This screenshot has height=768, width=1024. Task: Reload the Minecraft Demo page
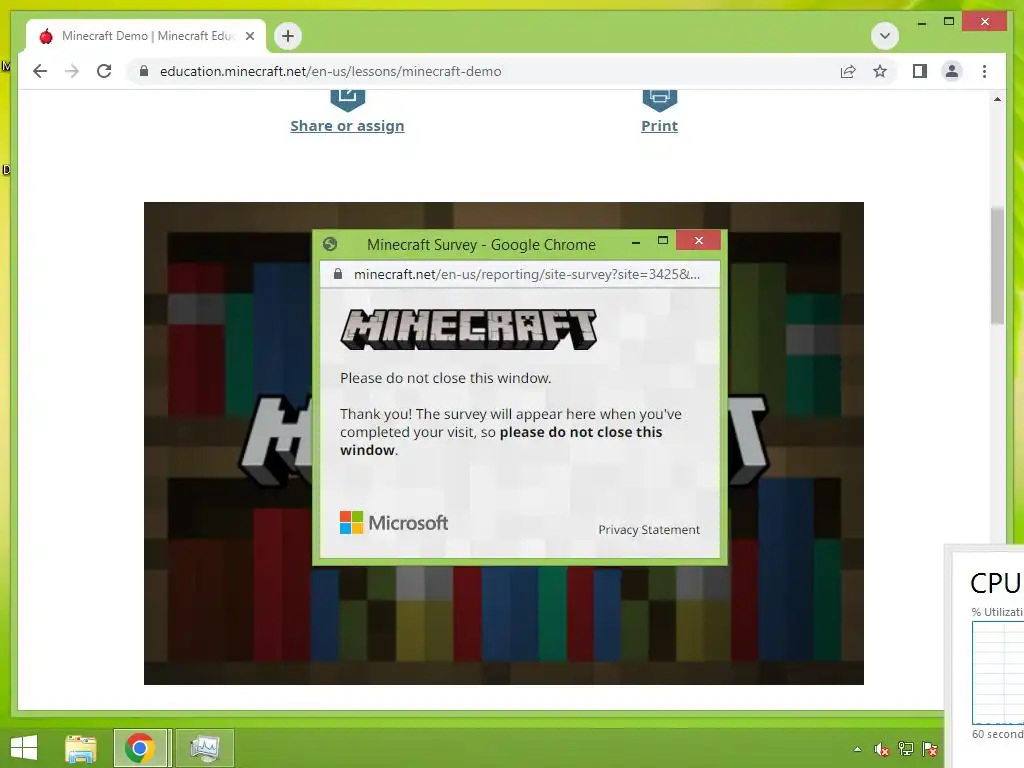104,71
